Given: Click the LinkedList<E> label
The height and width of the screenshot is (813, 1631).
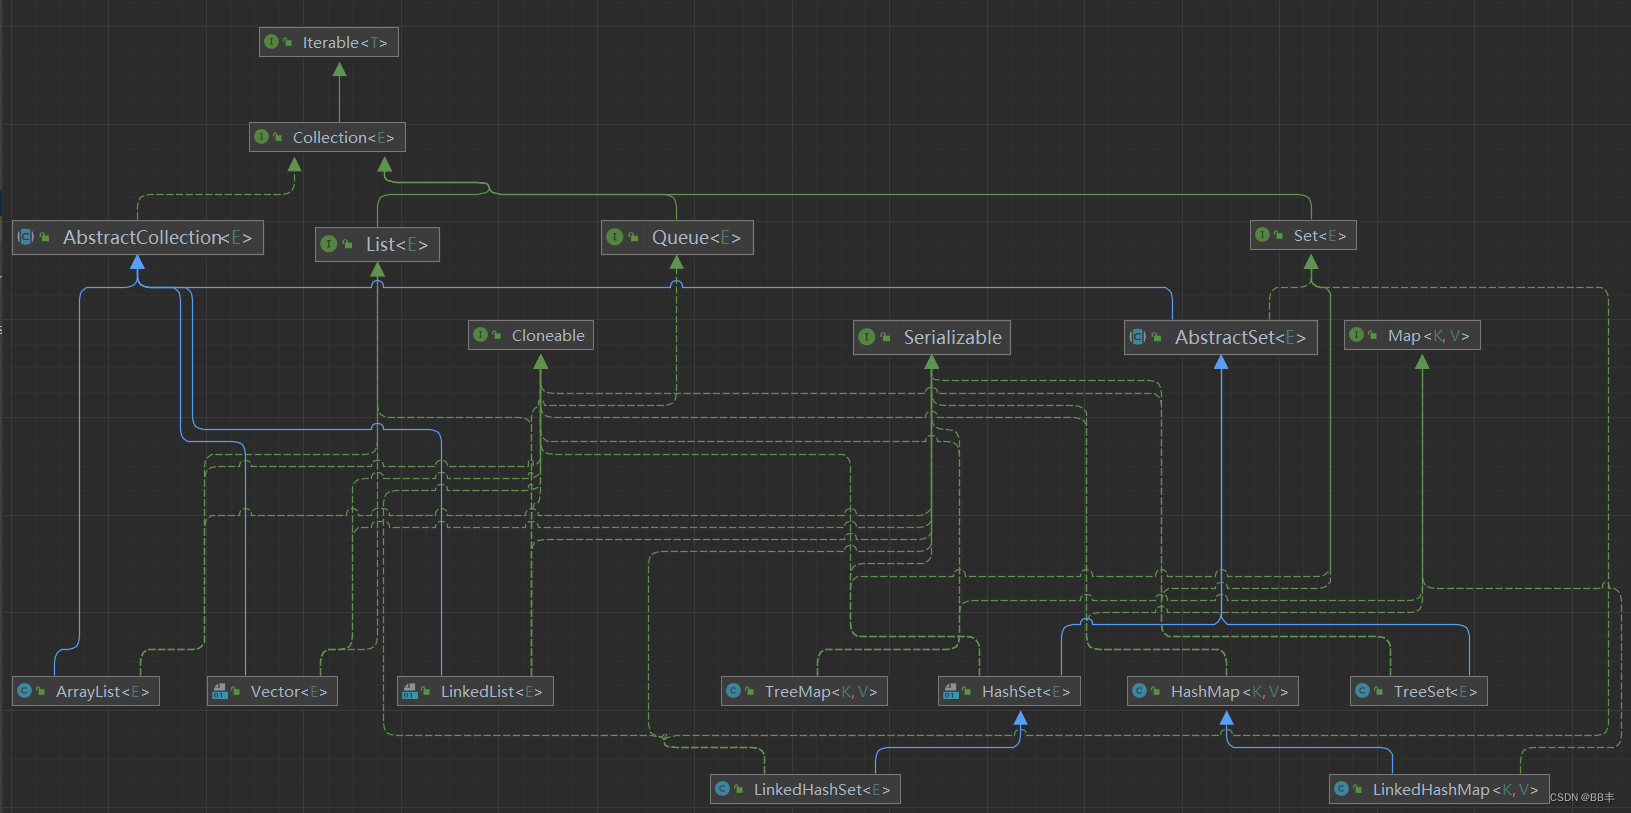Looking at the screenshot, I should [491, 691].
